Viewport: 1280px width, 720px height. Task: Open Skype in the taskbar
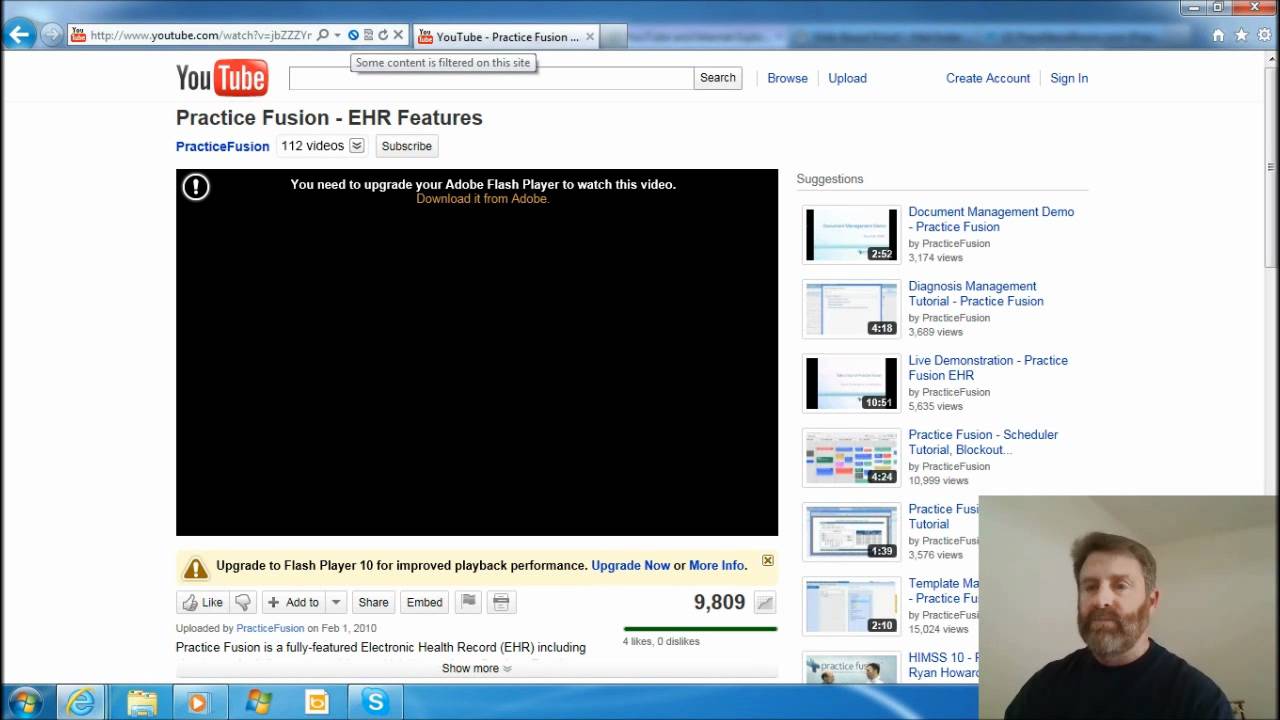375,702
